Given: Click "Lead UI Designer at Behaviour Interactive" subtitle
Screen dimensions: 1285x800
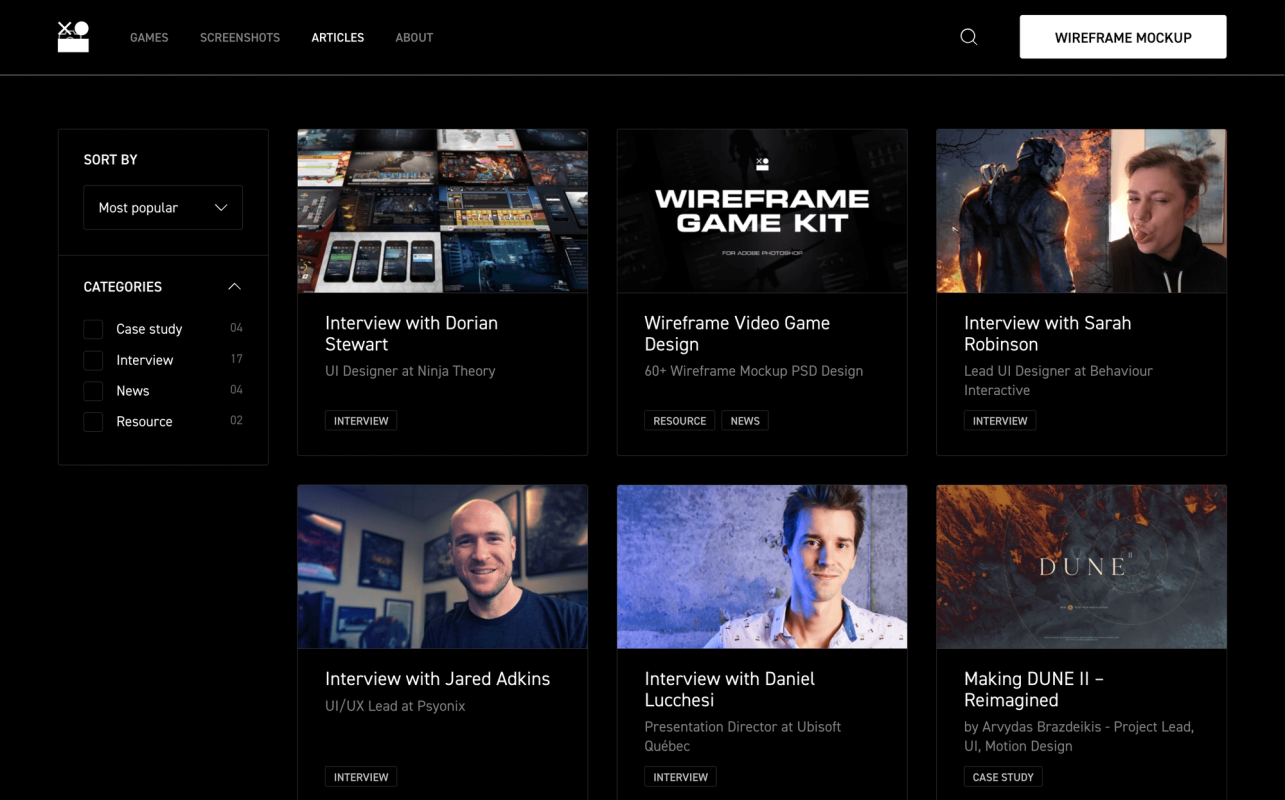Looking at the screenshot, I should 1058,381.
